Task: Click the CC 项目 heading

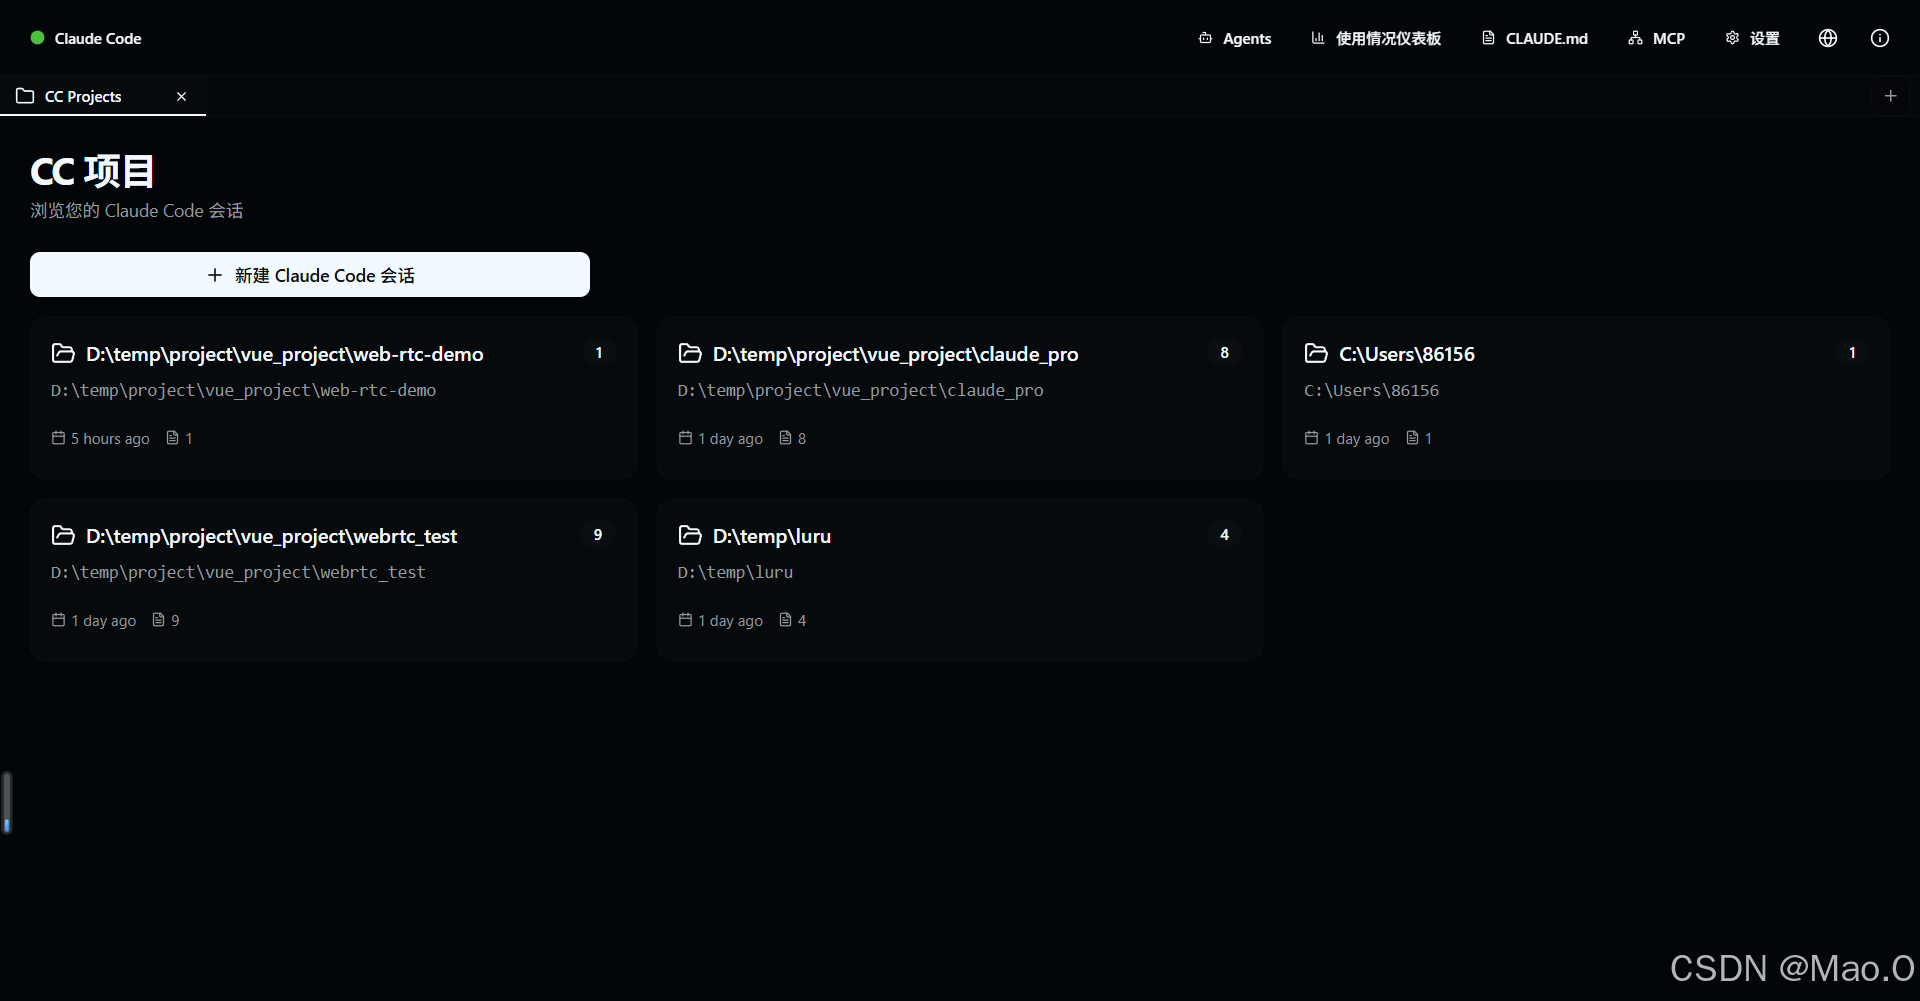Action: [x=92, y=171]
